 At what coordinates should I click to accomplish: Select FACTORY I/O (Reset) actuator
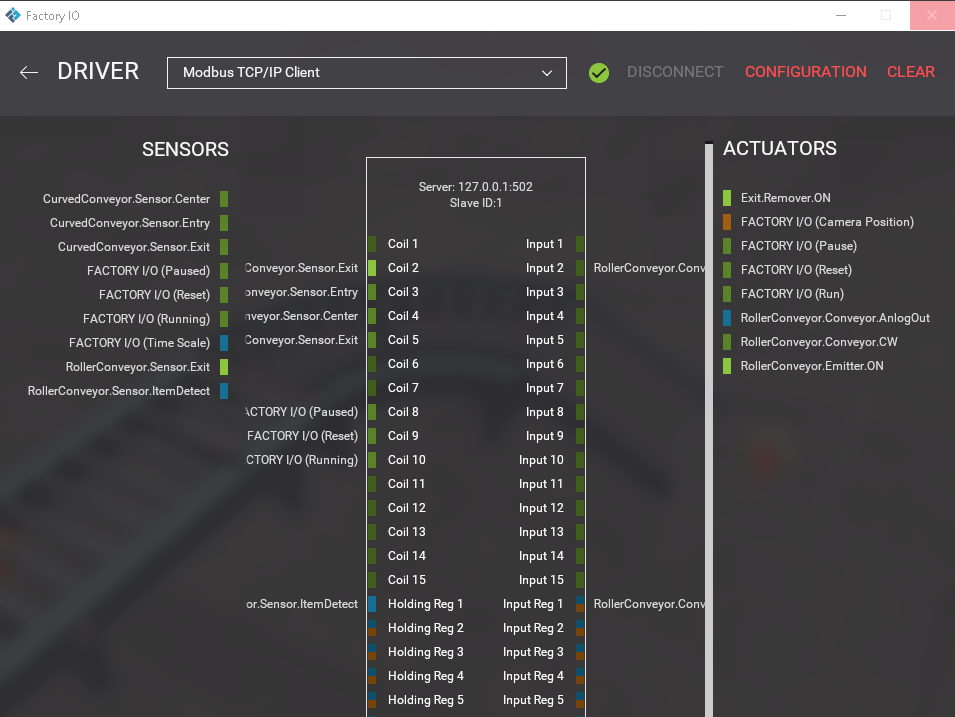coord(796,270)
